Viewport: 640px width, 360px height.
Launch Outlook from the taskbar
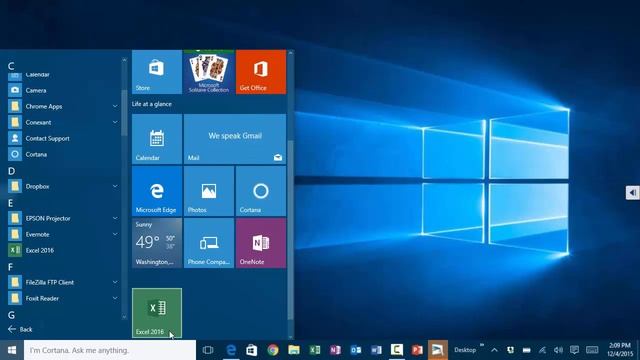(x=356, y=350)
